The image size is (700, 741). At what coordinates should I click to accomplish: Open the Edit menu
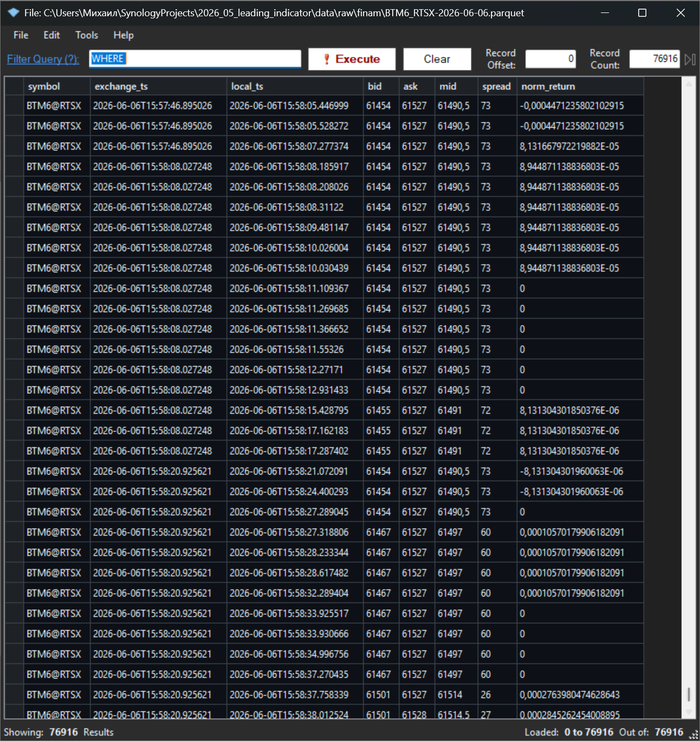pos(52,35)
